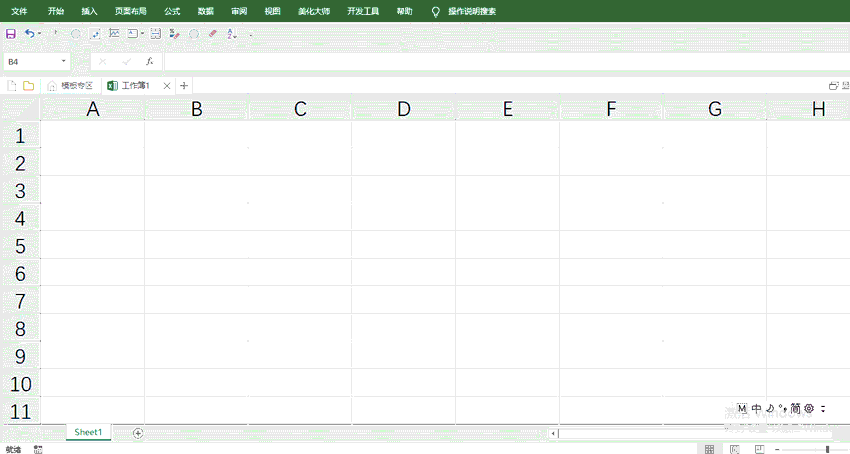Click the yellow open folder icon
Screen dimensions: 850x454
tap(28, 86)
